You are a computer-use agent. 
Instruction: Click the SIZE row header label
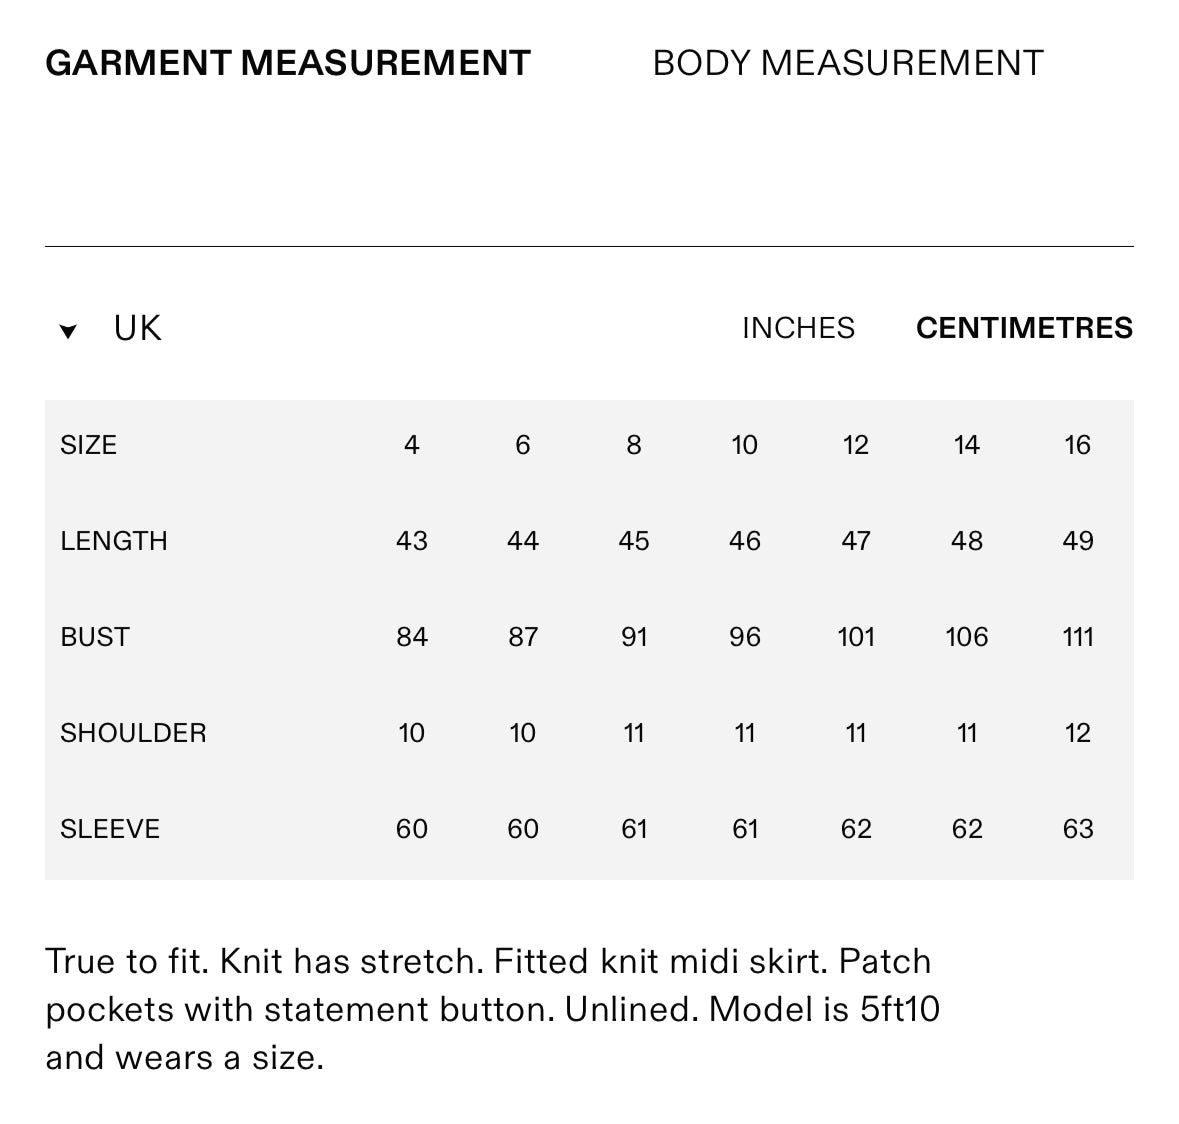(89, 445)
